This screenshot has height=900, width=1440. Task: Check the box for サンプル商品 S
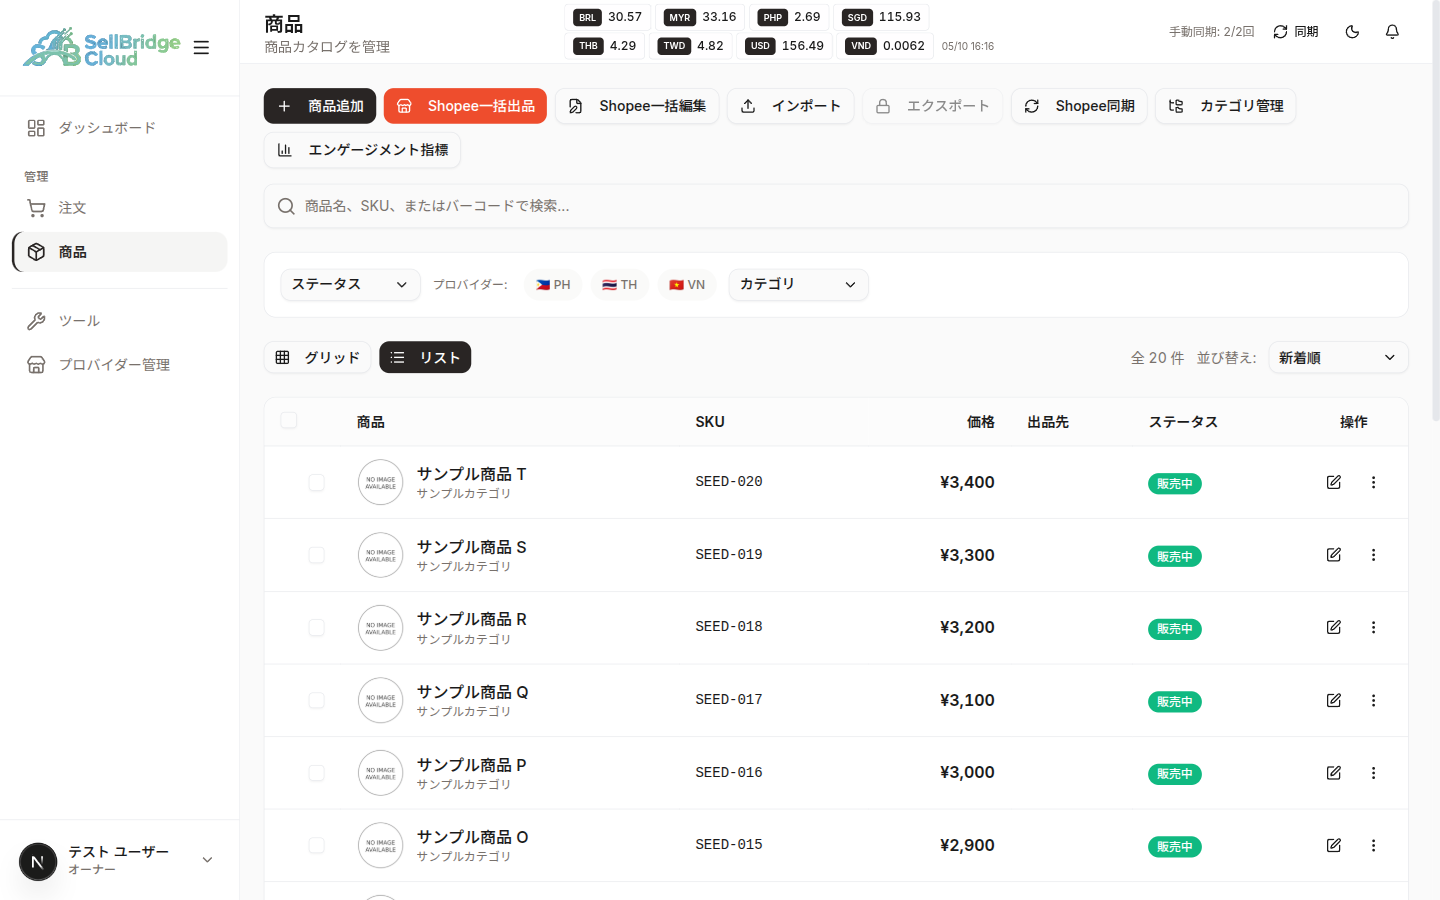[316, 555]
